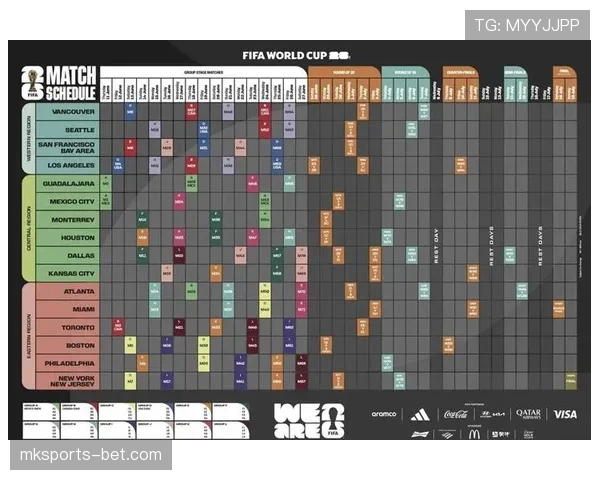Click the Match Schedule trophy logo
This screenshot has width=600, height=480.
[x=33, y=83]
